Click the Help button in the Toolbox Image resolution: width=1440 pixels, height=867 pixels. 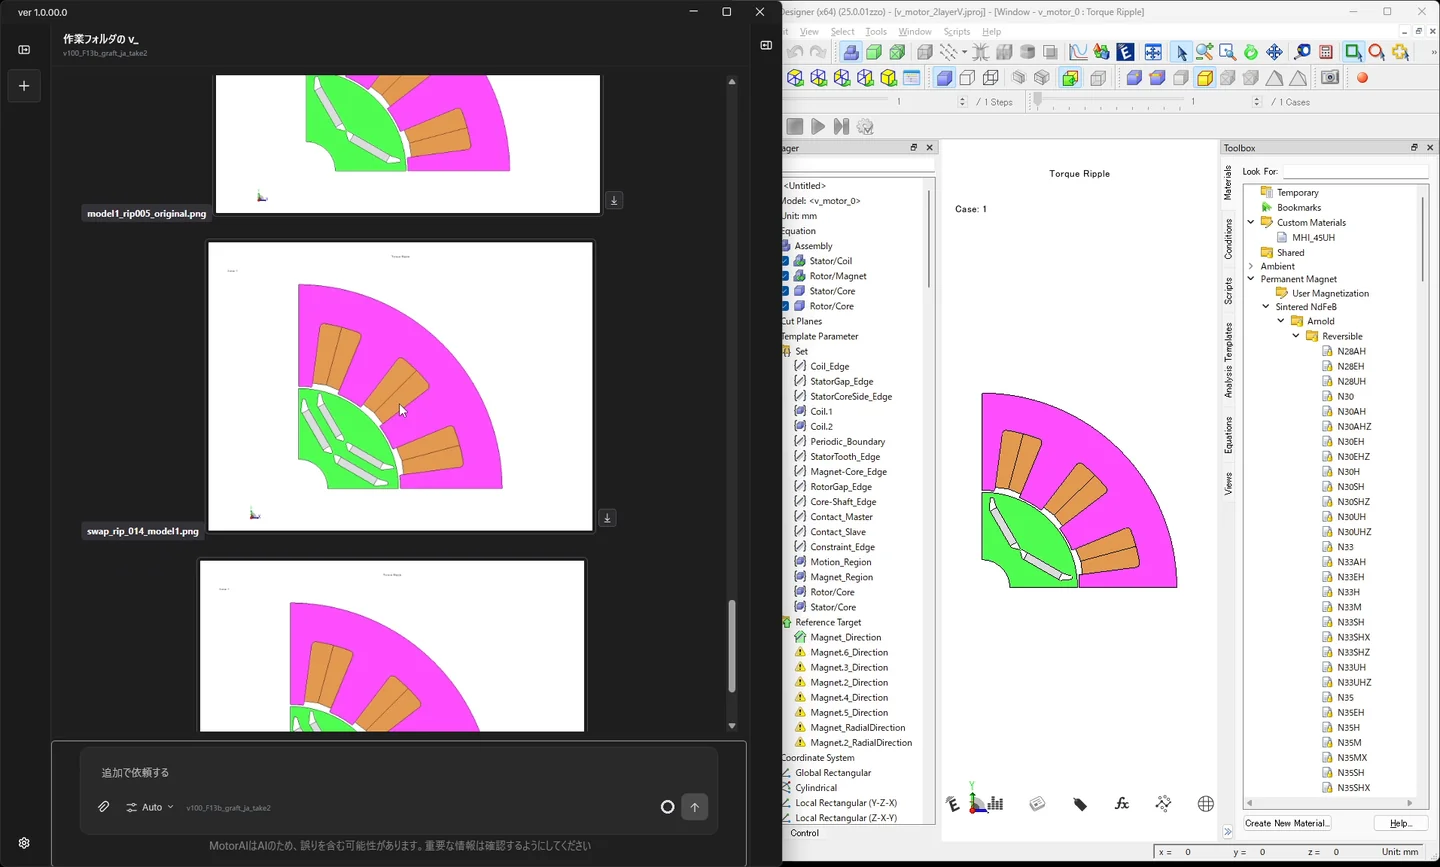pos(1400,823)
